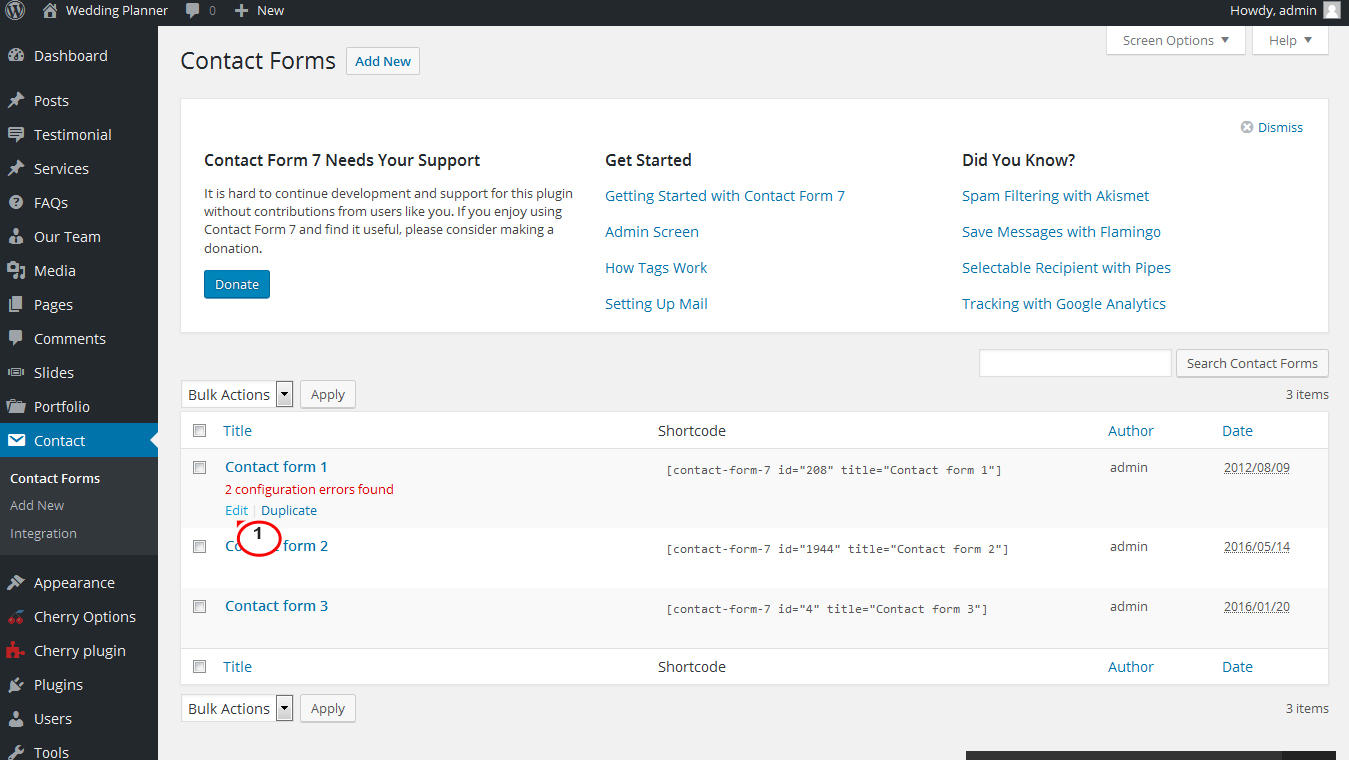Image resolution: width=1349 pixels, height=760 pixels.
Task: Open the Tracking with Google Analytics link
Action: point(1064,304)
